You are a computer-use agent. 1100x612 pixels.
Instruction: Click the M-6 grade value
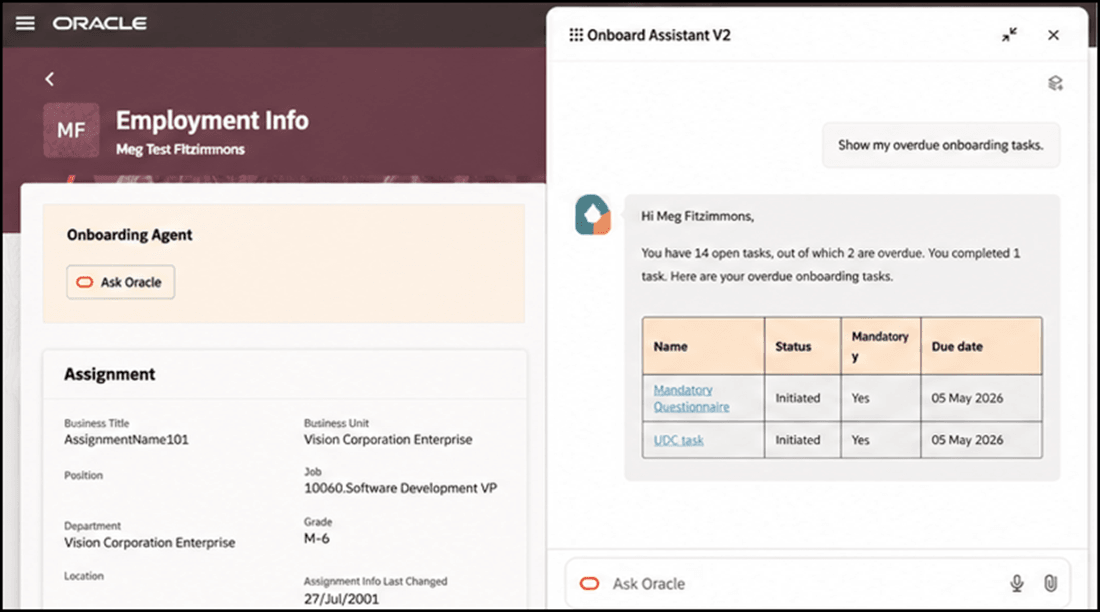316,539
